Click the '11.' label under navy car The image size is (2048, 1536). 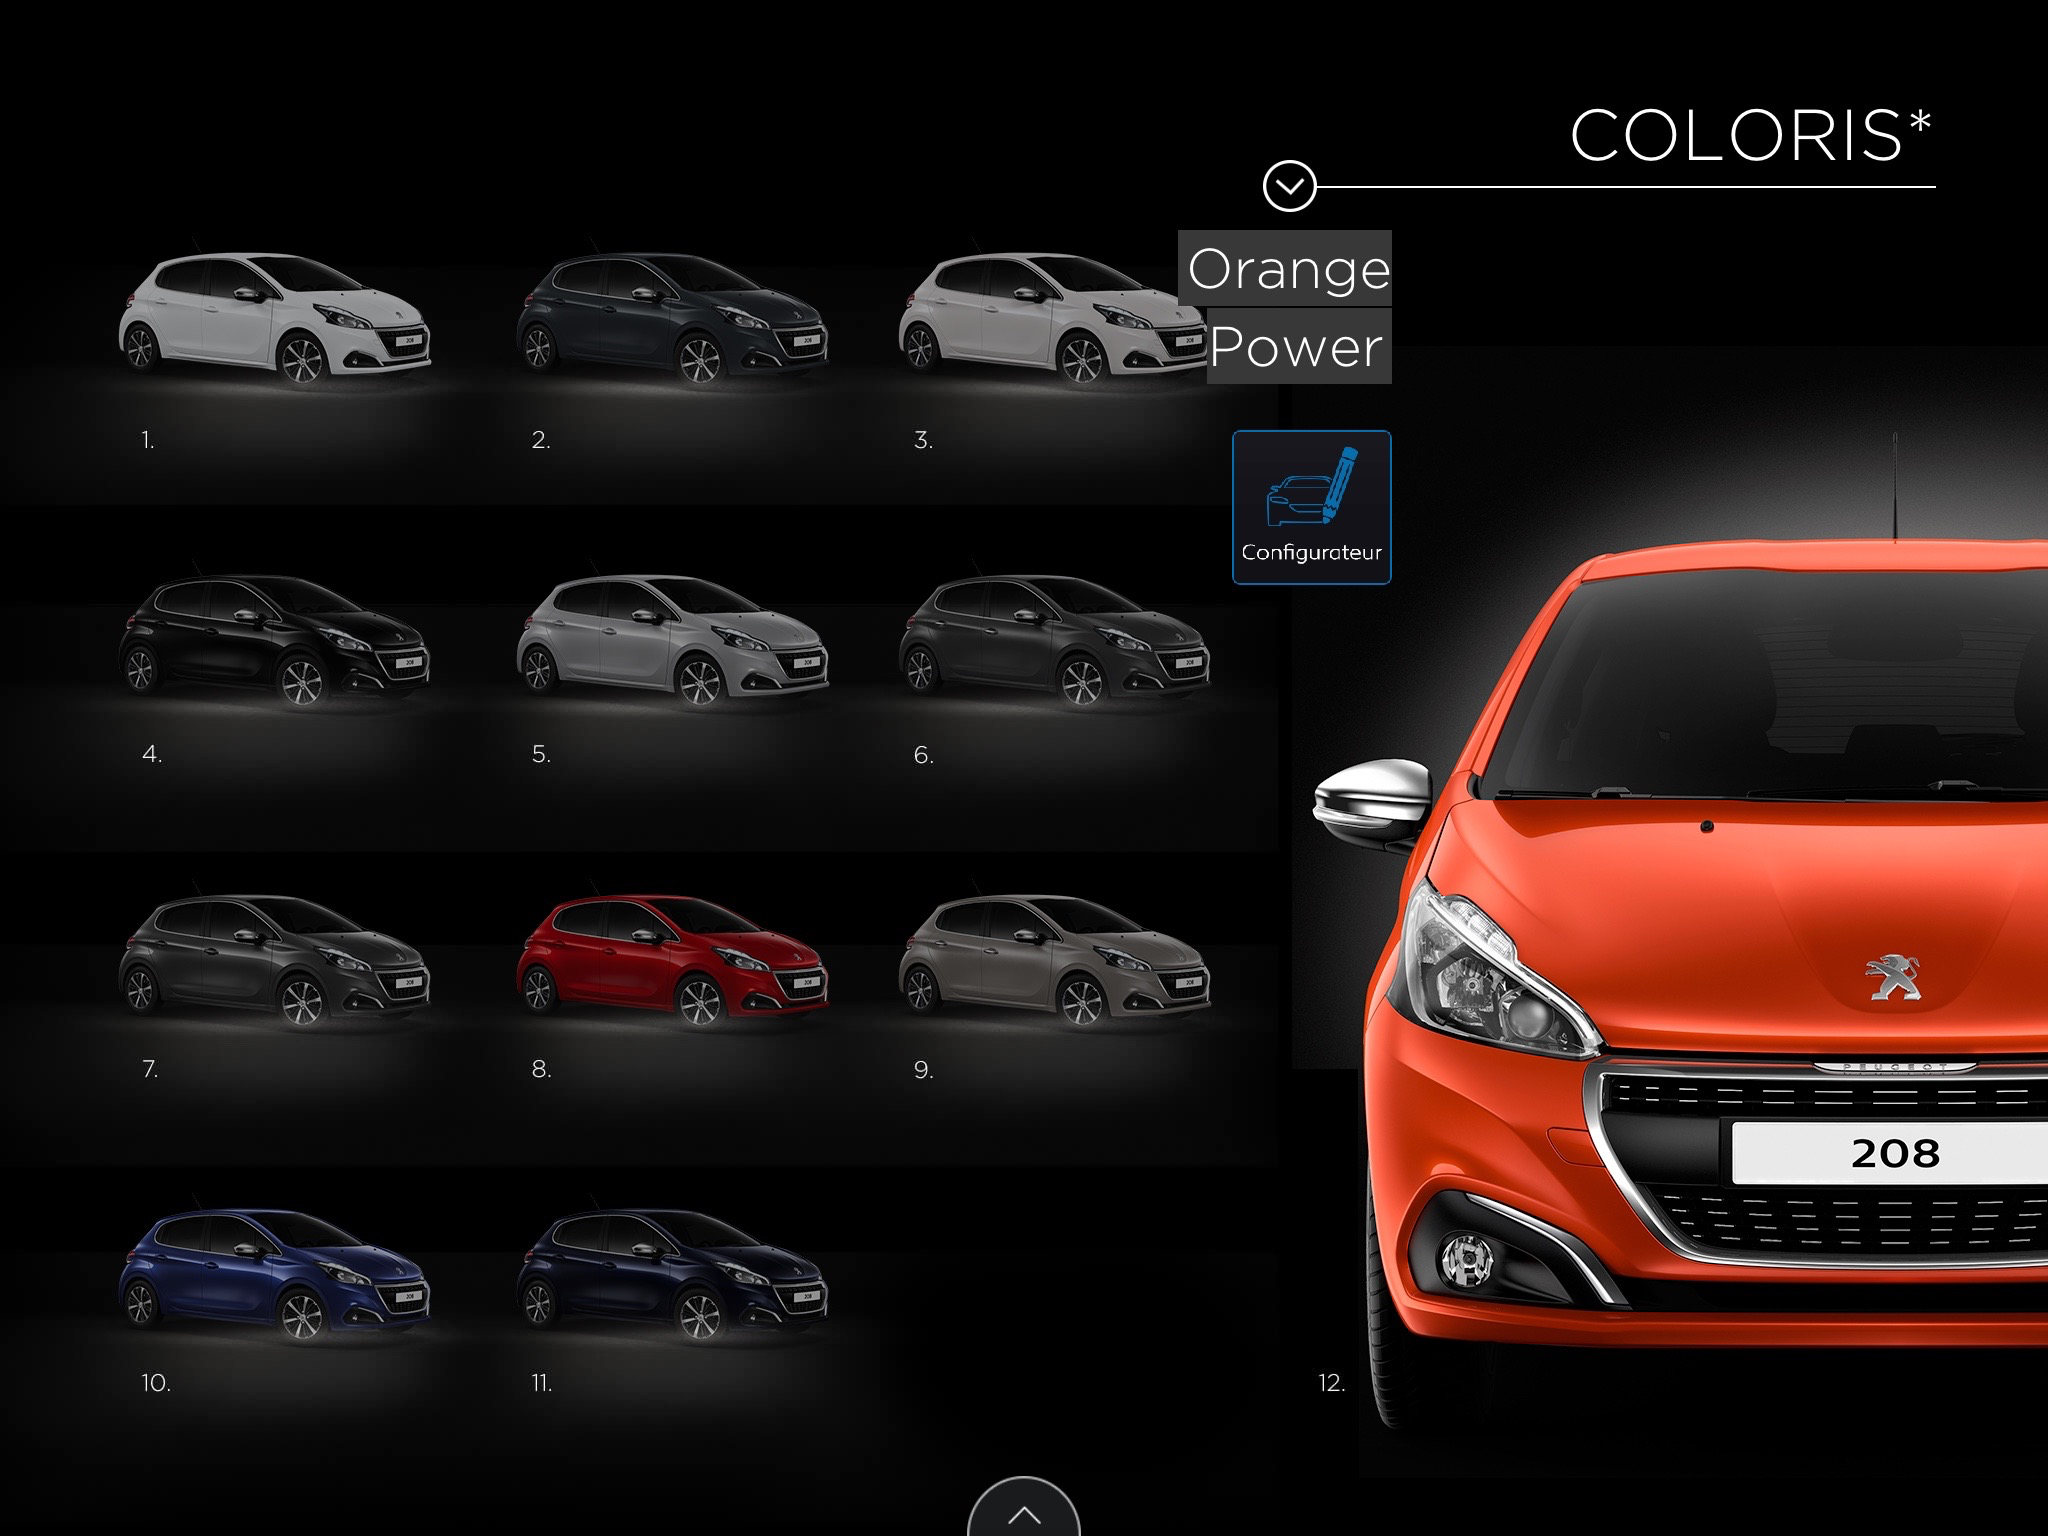point(541,1383)
